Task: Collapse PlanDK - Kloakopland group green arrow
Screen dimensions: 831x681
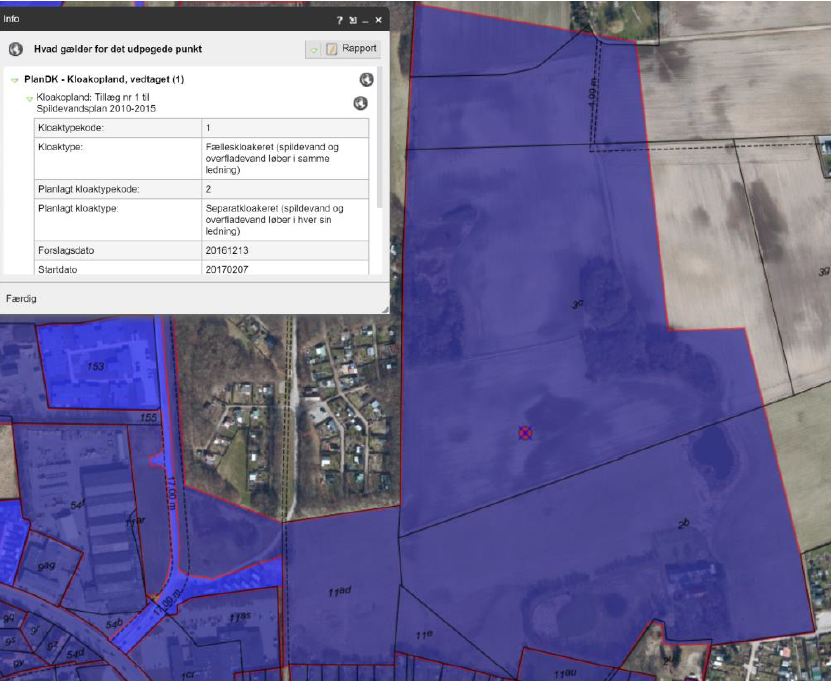Action: point(16,80)
